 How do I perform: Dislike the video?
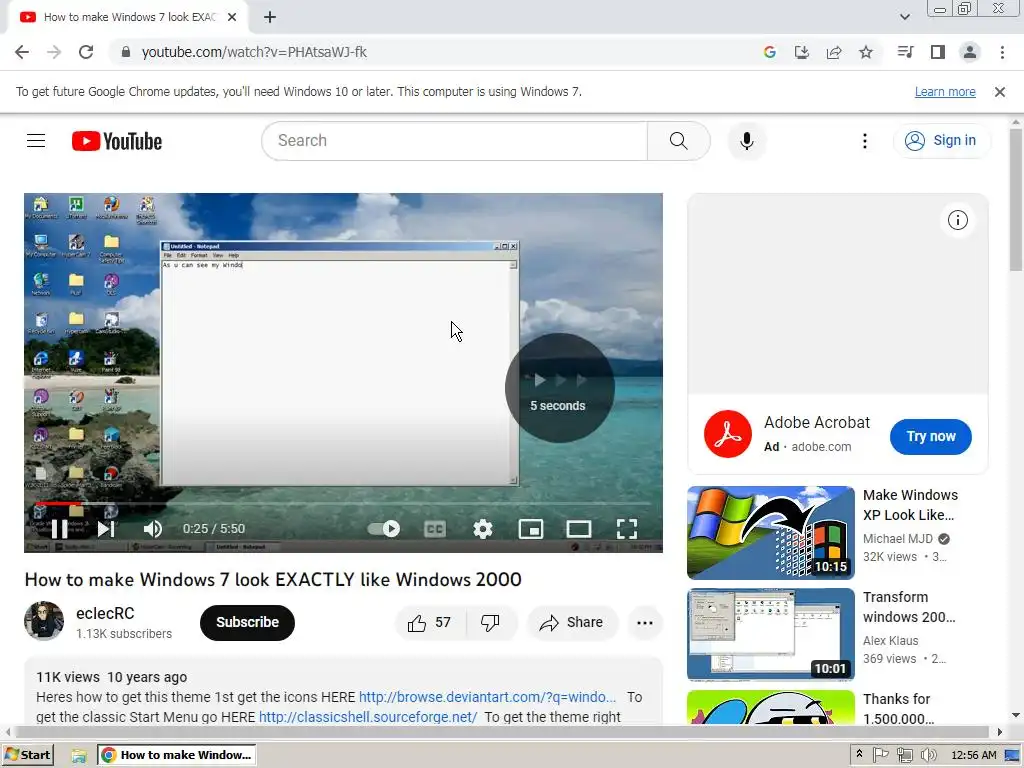coord(490,622)
